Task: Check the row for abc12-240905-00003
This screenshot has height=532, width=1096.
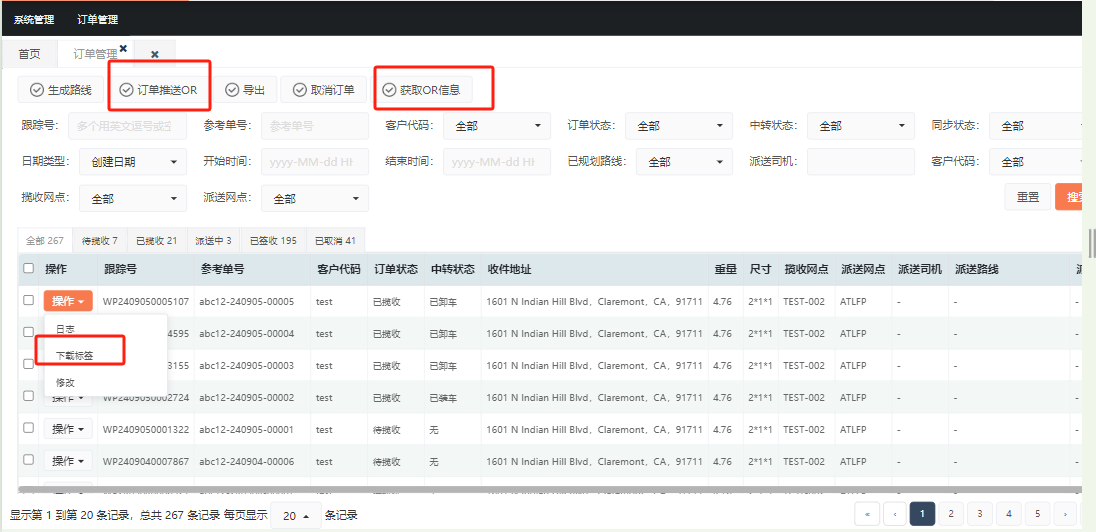Action: click(29, 364)
